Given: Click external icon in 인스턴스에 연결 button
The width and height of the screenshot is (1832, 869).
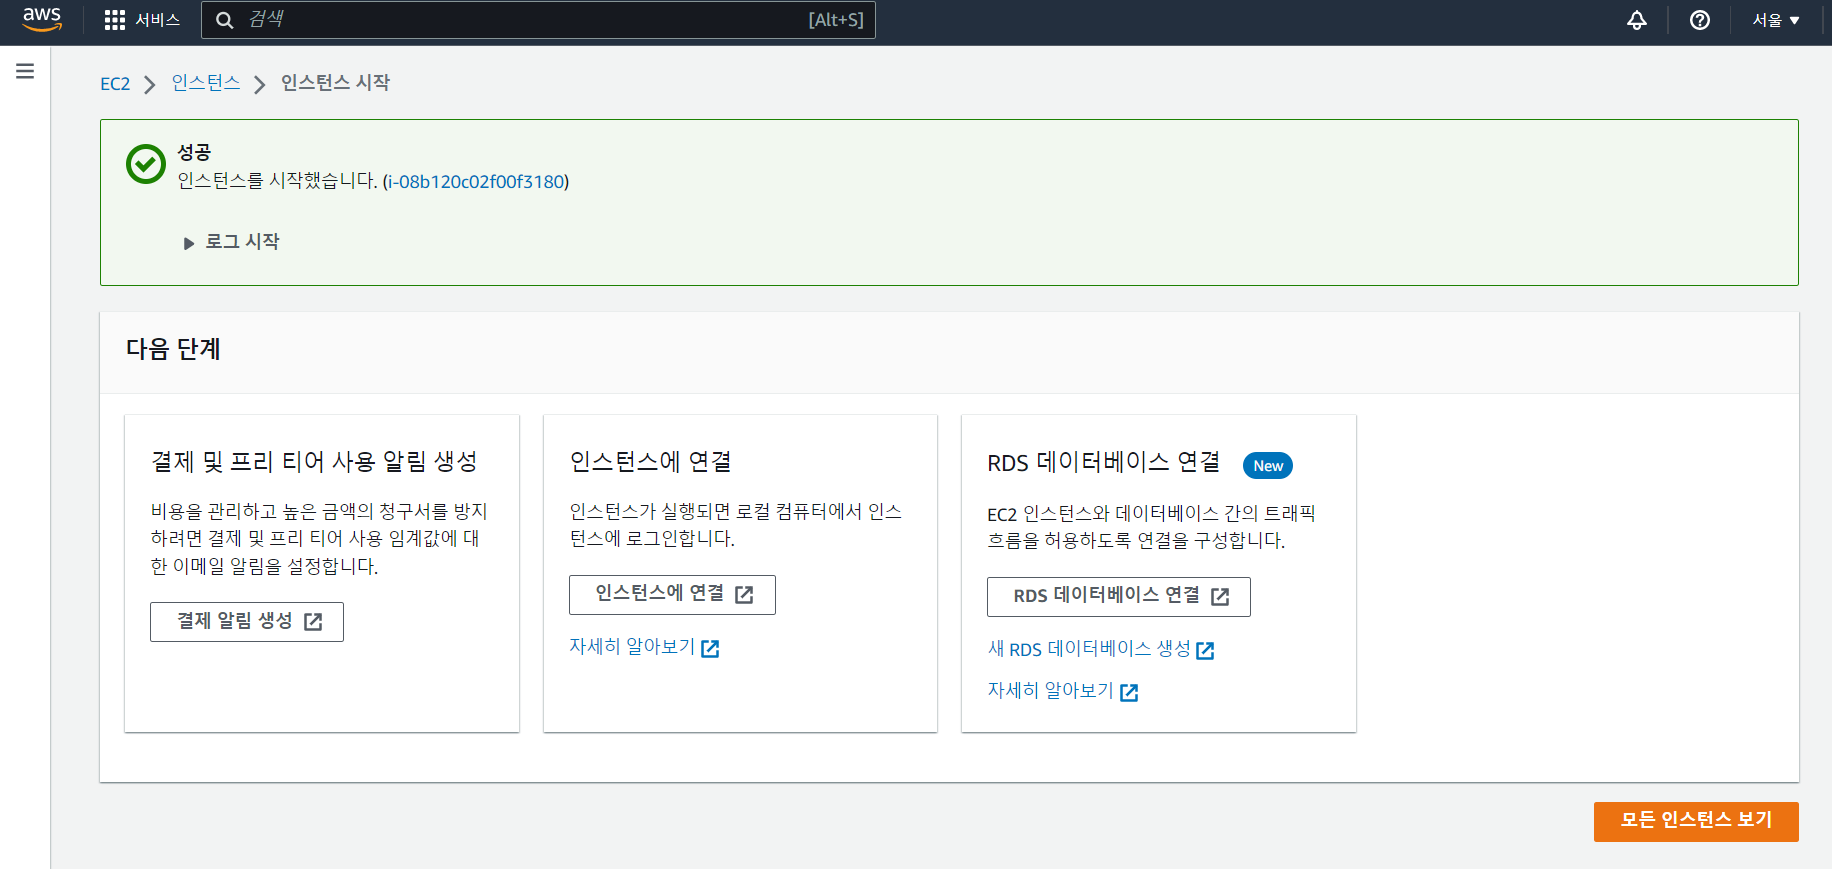Looking at the screenshot, I should [x=744, y=595].
